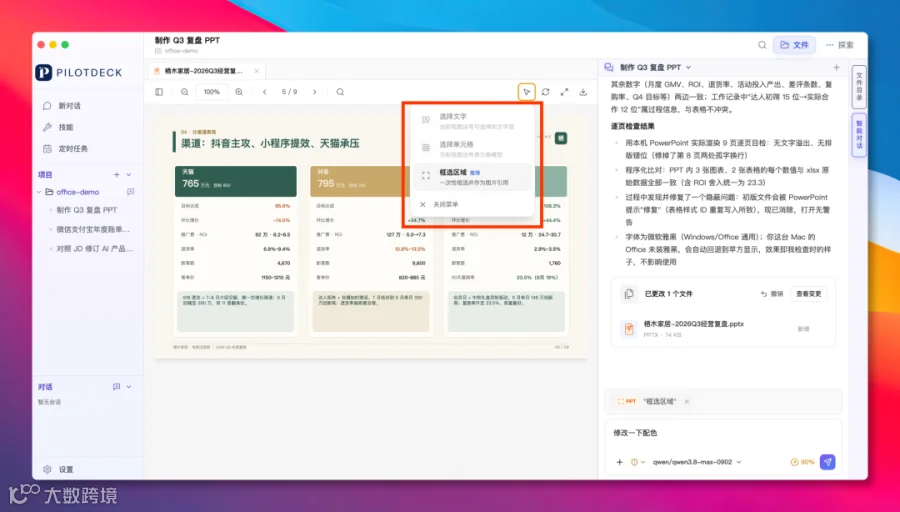This screenshot has height=512, width=900.
Task: Open conversation 微信支付宝年度账单
Action: (92, 229)
